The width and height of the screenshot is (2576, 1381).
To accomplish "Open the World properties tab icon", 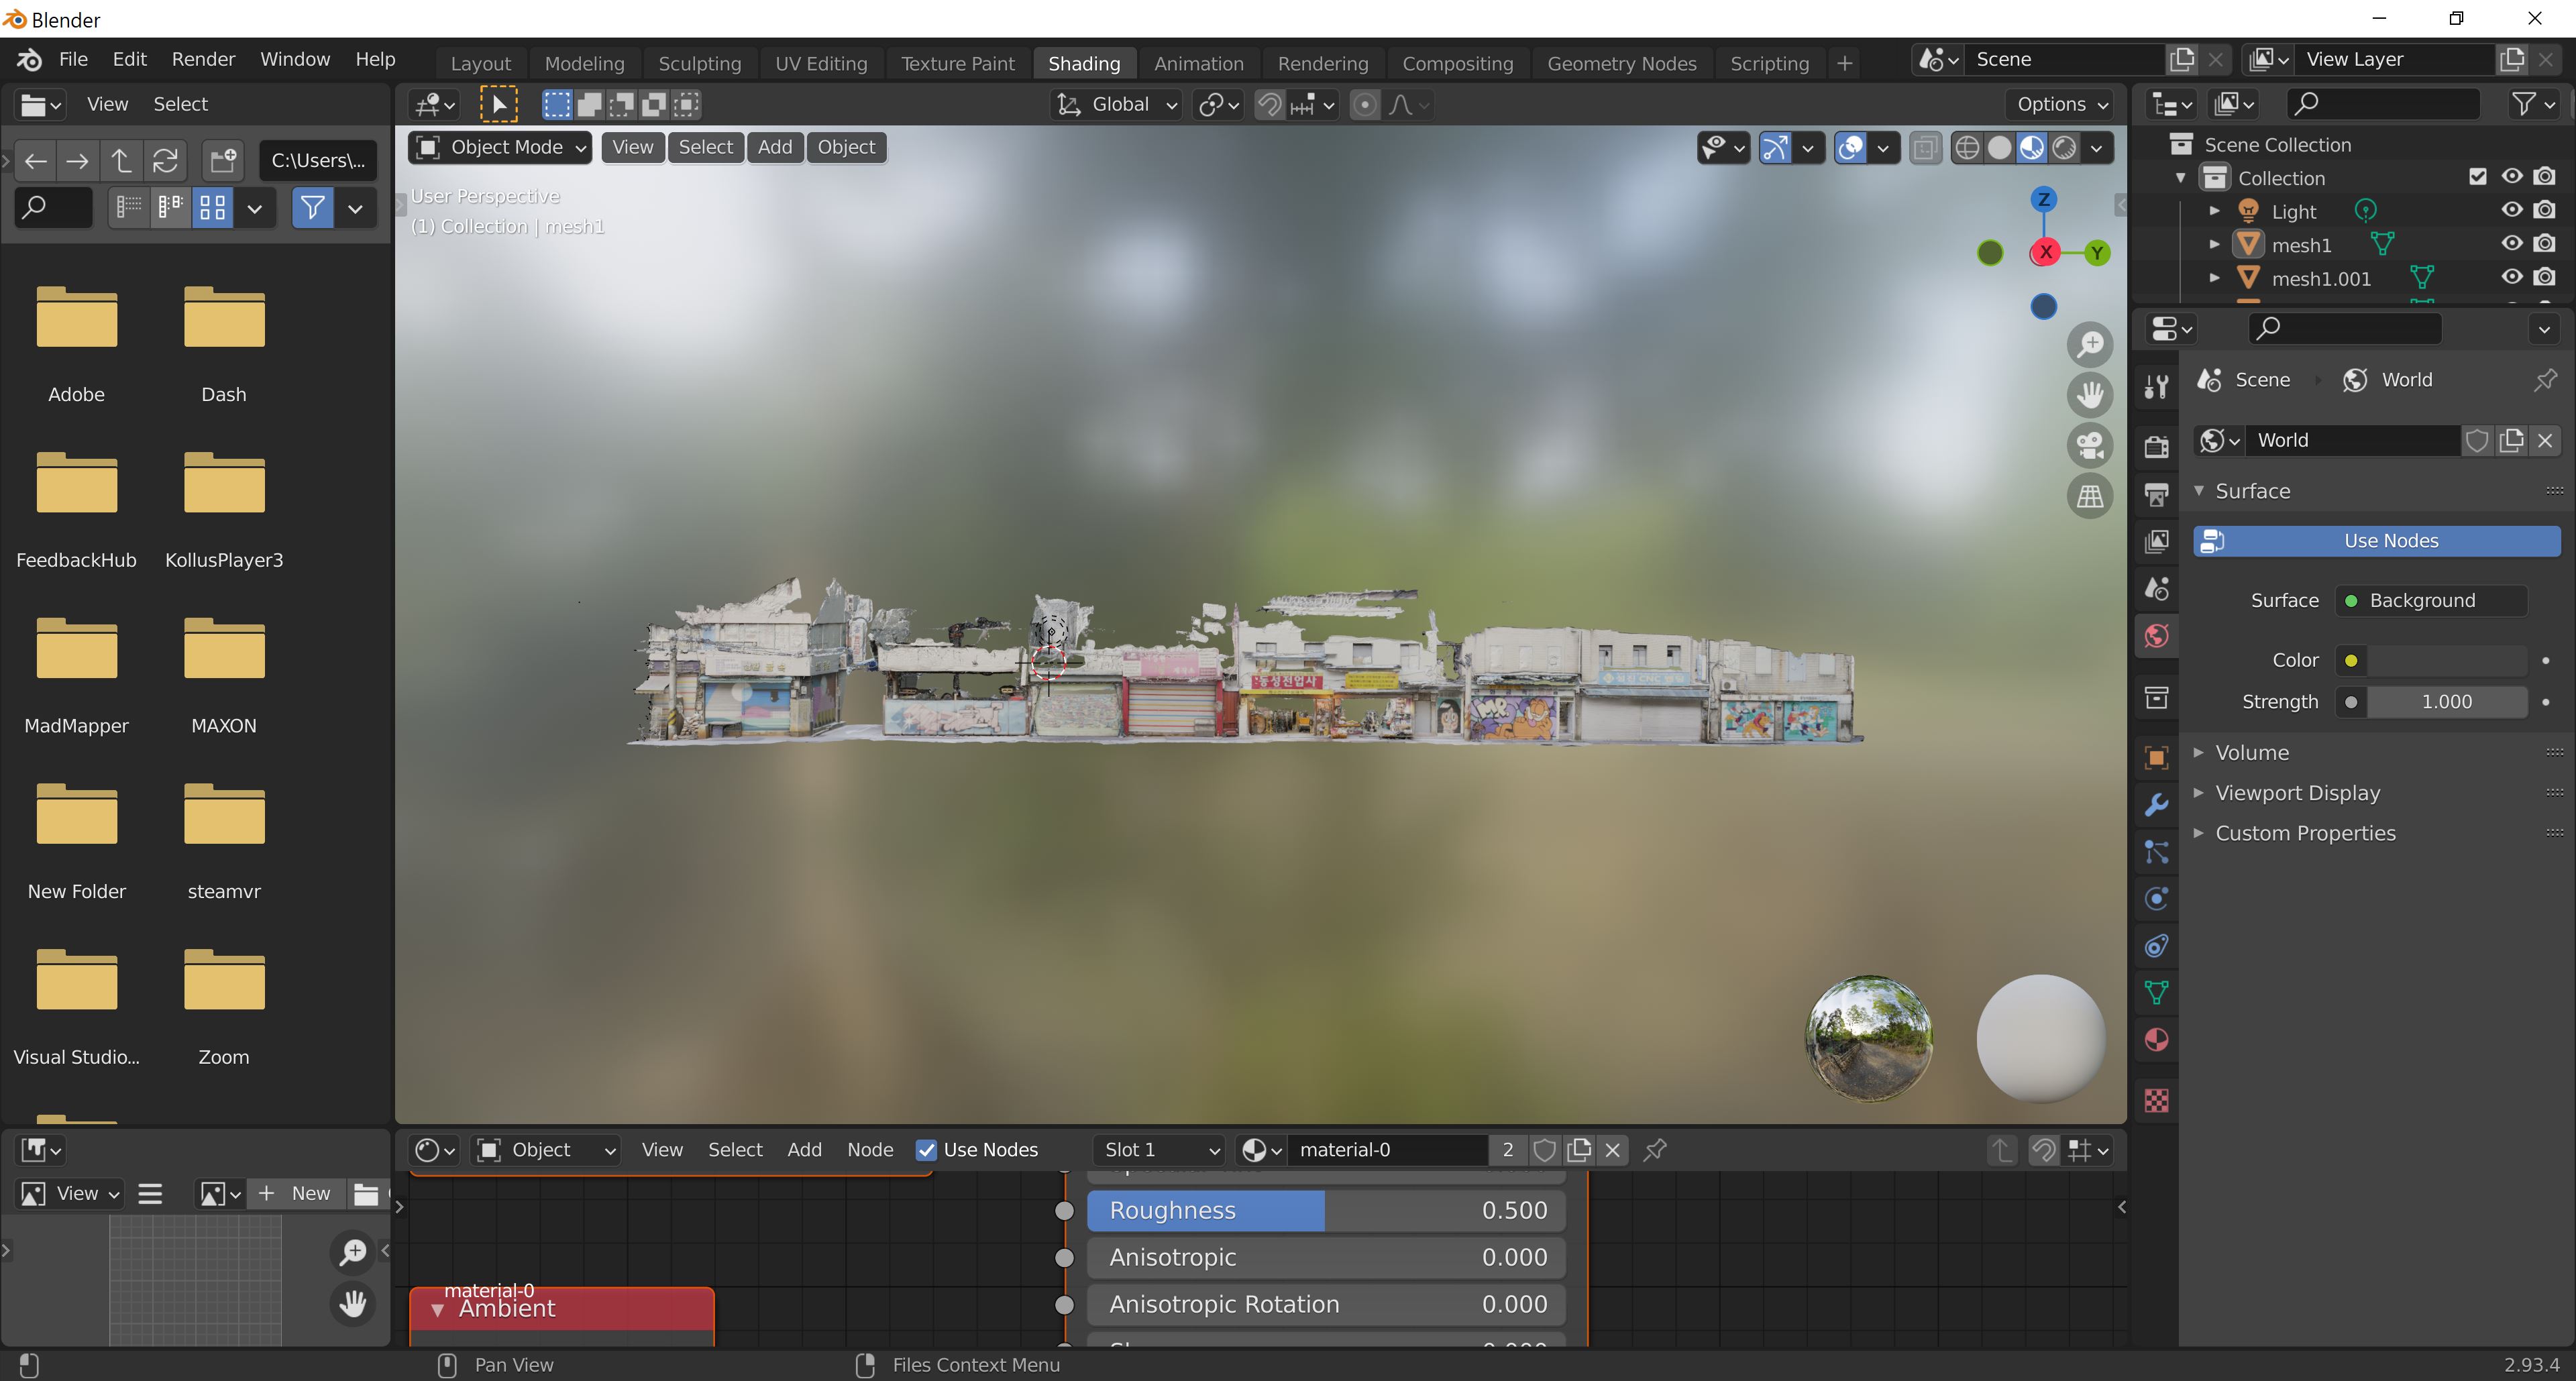I will 2157,636.
